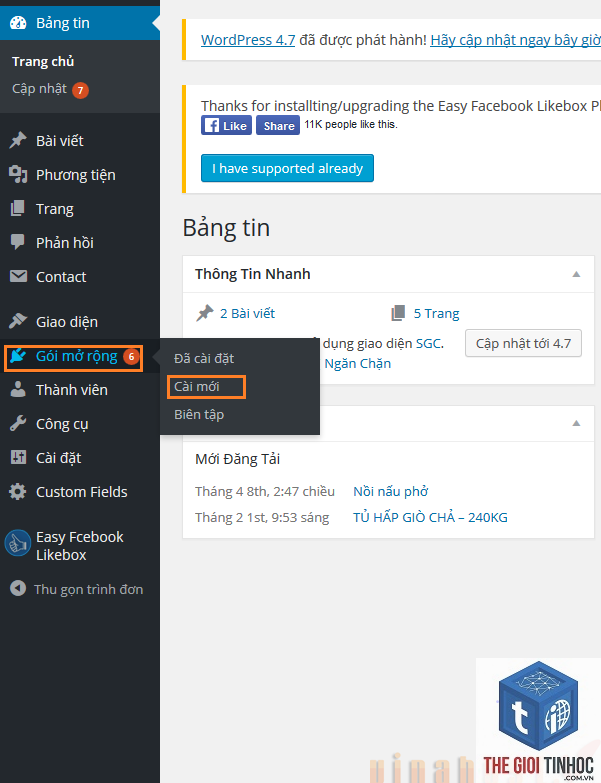This screenshot has width=601, height=783.
Task: Click the Ngăn Chặn link
Action: point(357,364)
